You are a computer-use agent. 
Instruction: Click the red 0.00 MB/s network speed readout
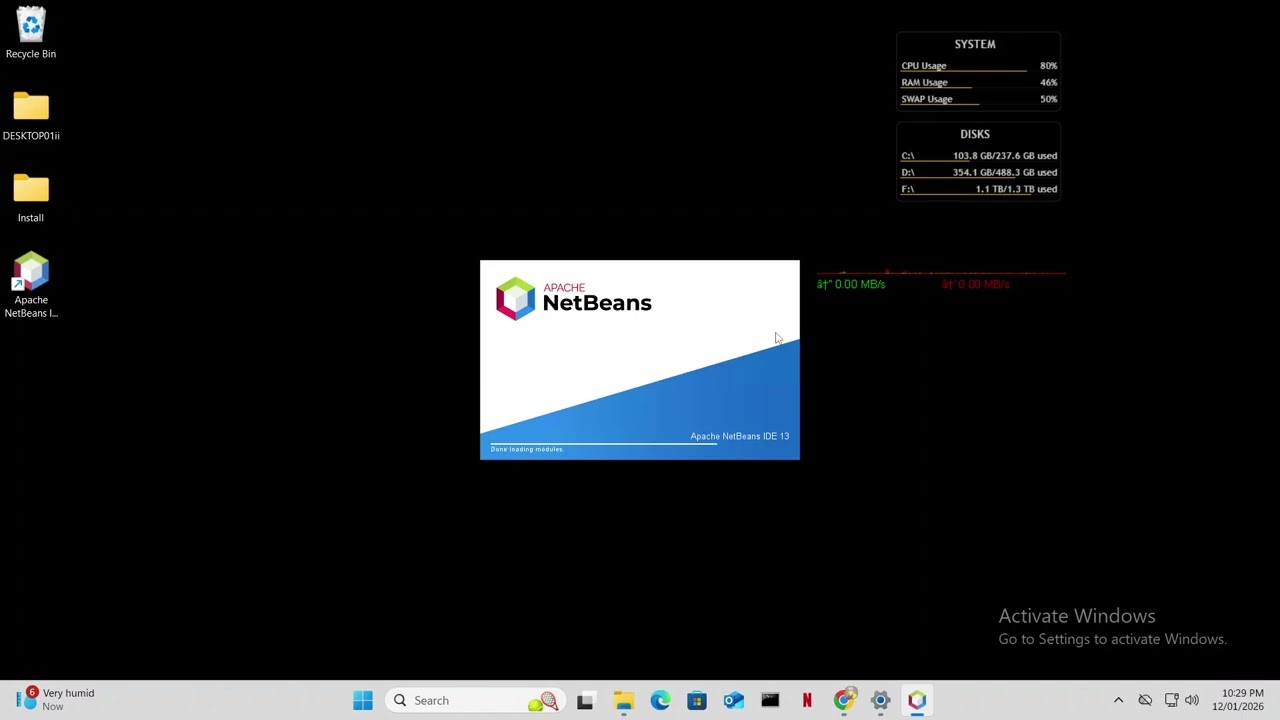coord(976,284)
